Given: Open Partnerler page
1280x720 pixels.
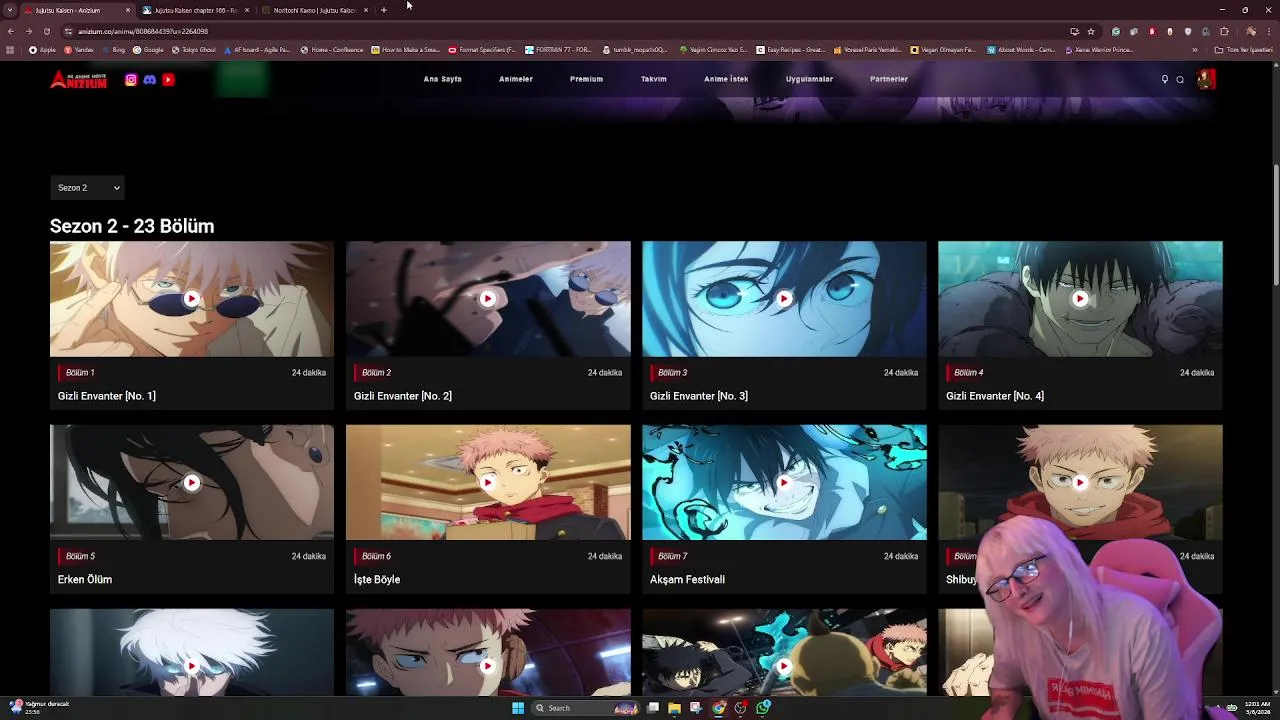Looking at the screenshot, I should point(889,79).
